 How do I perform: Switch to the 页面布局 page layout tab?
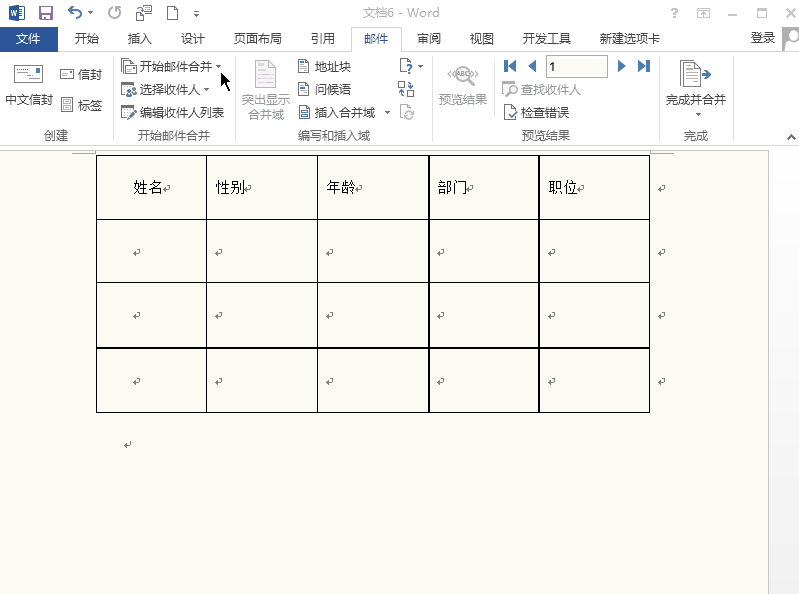pos(258,39)
